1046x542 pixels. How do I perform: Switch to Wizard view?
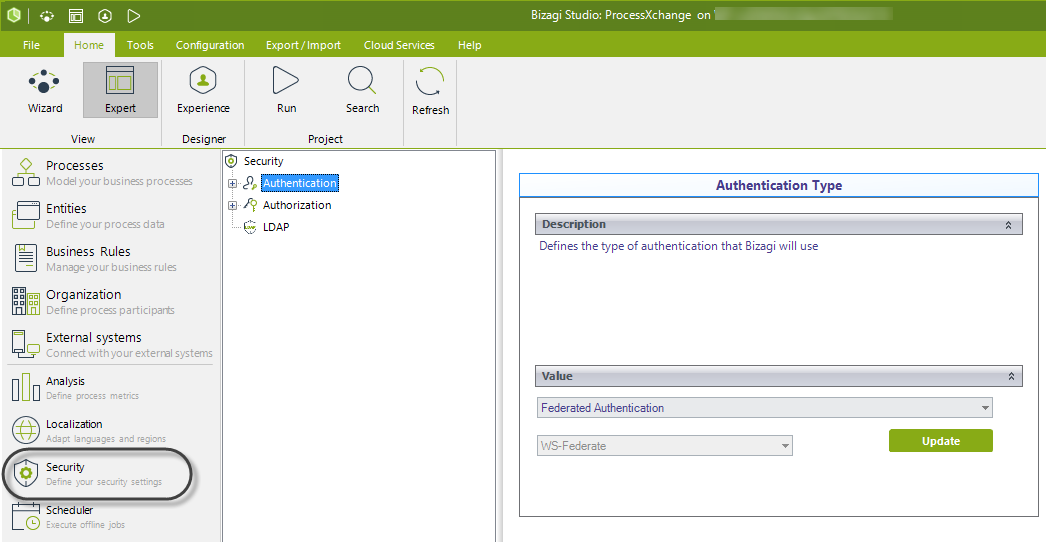tap(45, 91)
